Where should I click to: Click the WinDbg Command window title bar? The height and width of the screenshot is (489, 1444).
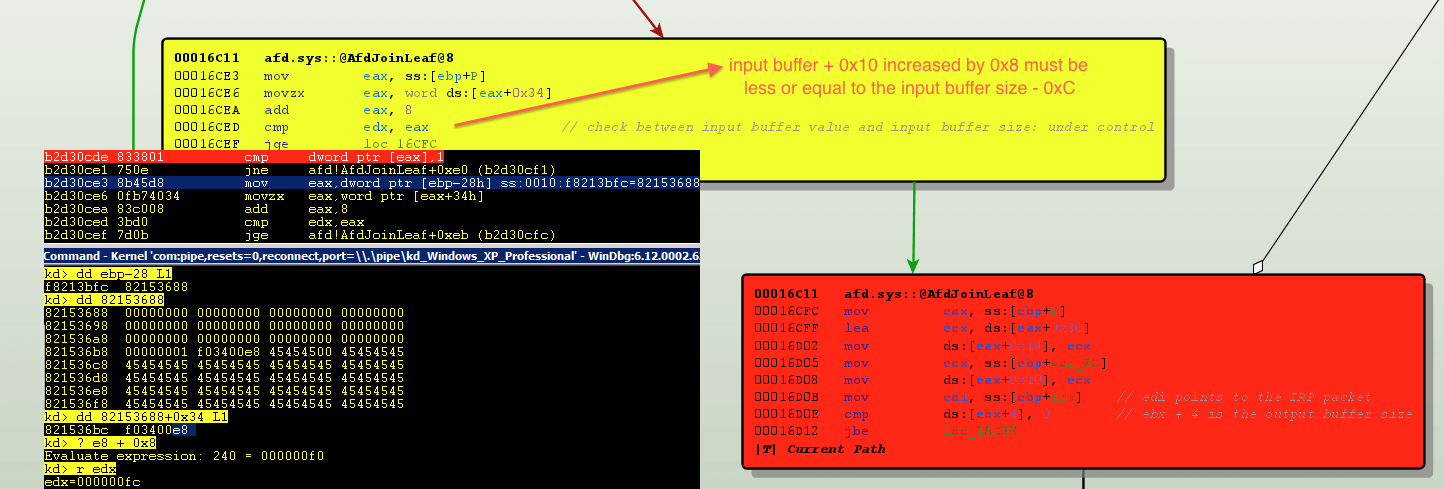coord(372,256)
